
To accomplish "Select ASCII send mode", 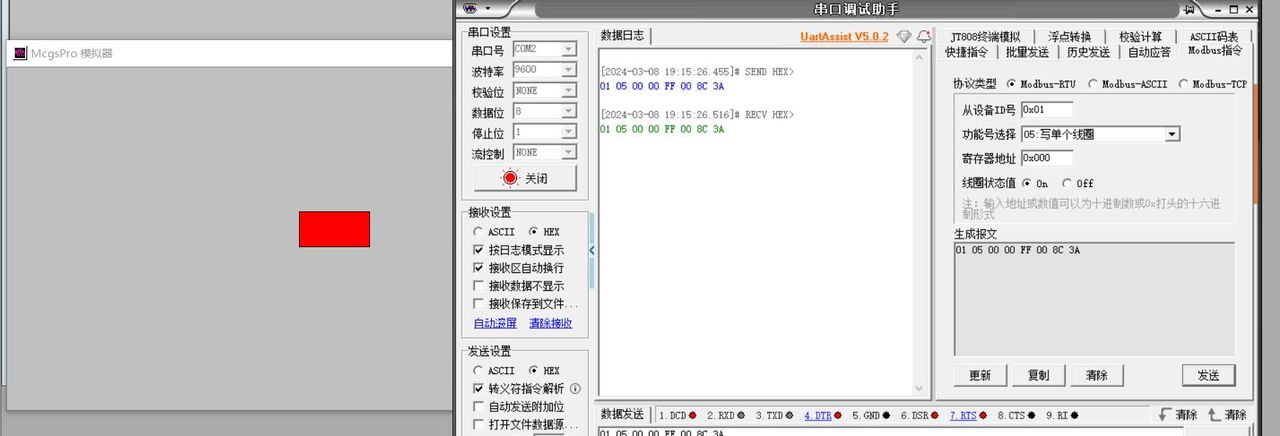I will [478, 370].
